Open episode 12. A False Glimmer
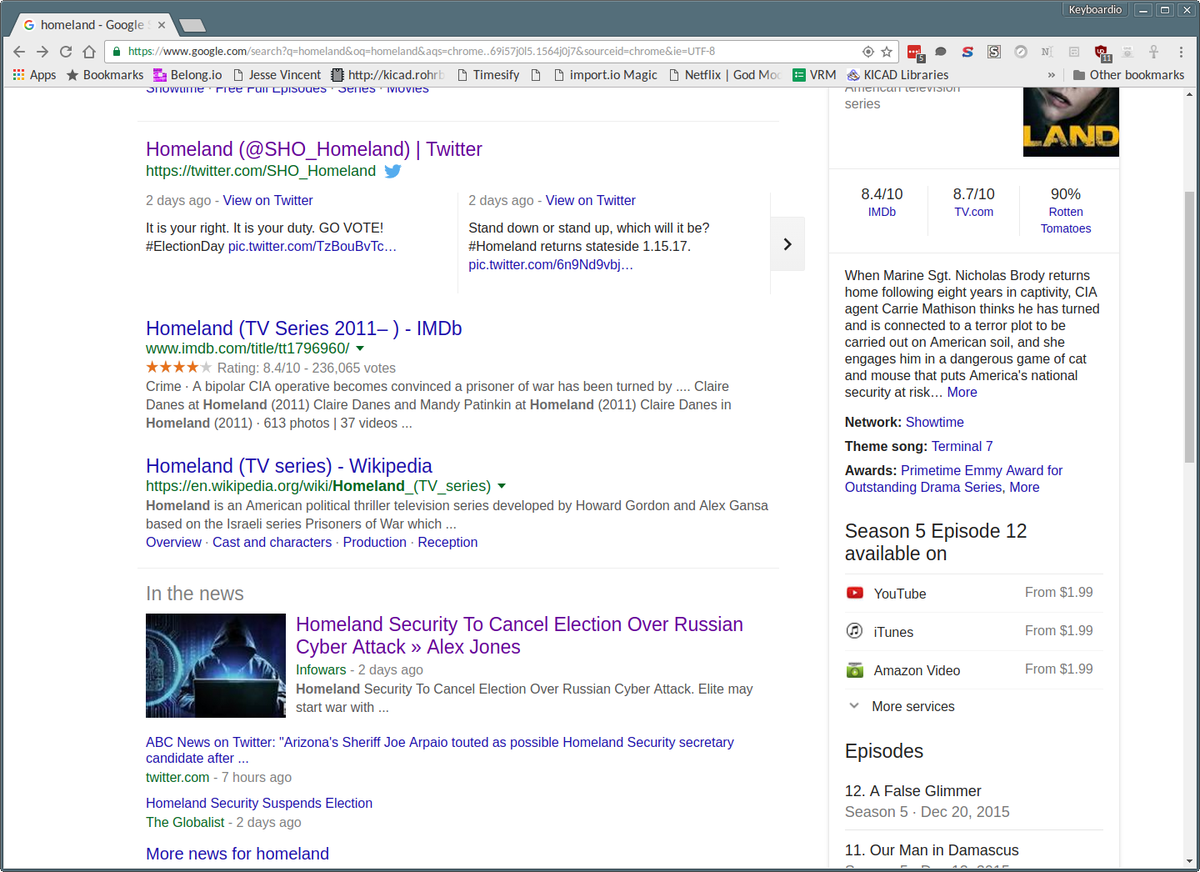This screenshot has height=872, width=1200. (x=913, y=791)
